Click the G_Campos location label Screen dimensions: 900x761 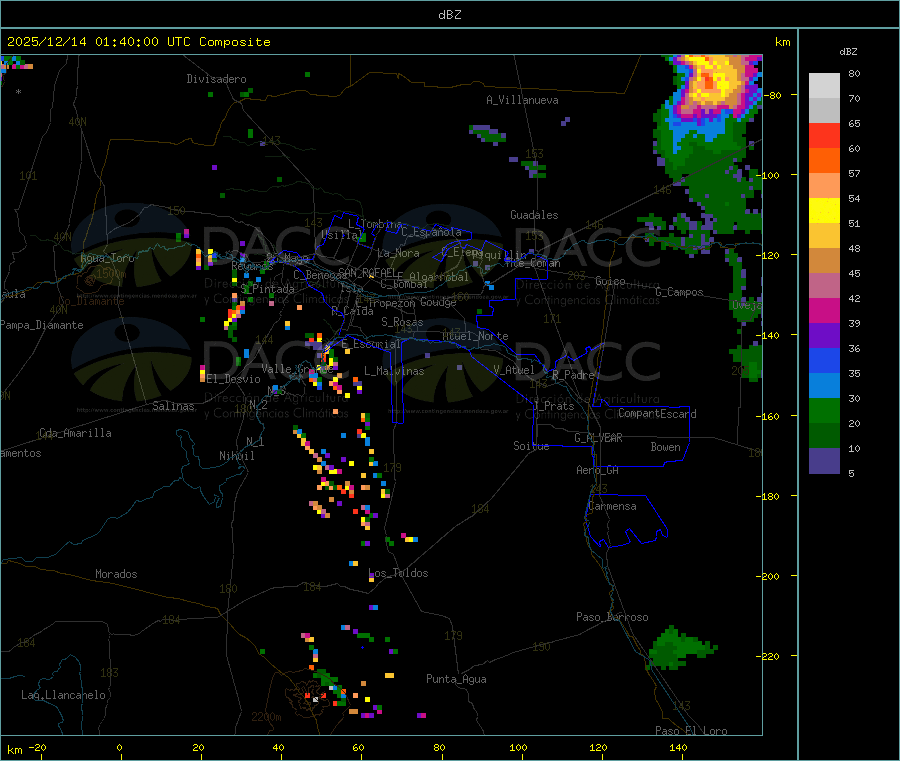679,292
